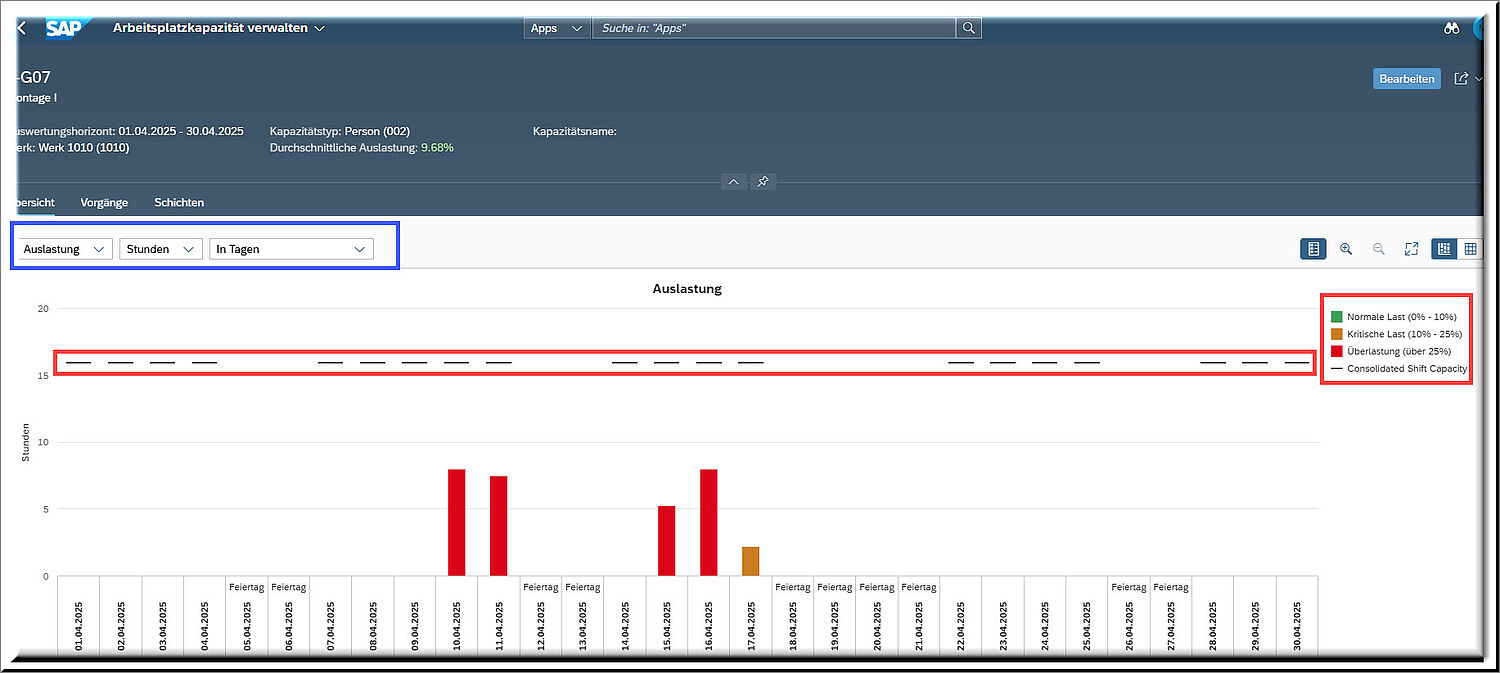Collapse the header with up chevron
The image size is (1500, 673).
pyautogui.click(x=734, y=182)
